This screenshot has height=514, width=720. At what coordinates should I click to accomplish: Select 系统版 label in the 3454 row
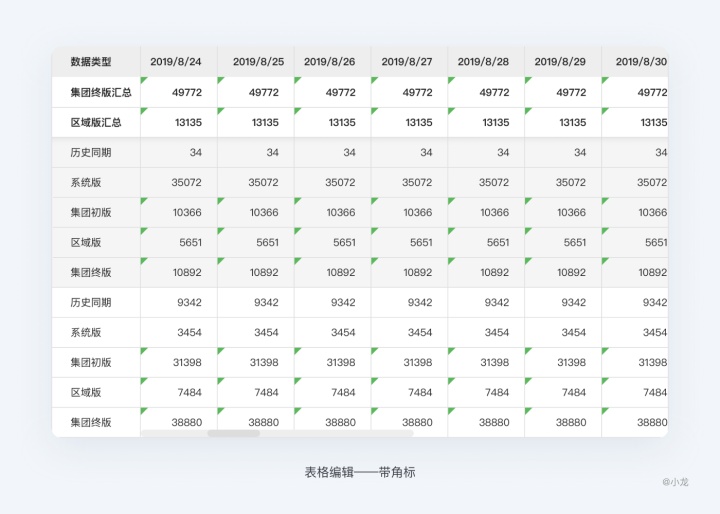point(86,333)
